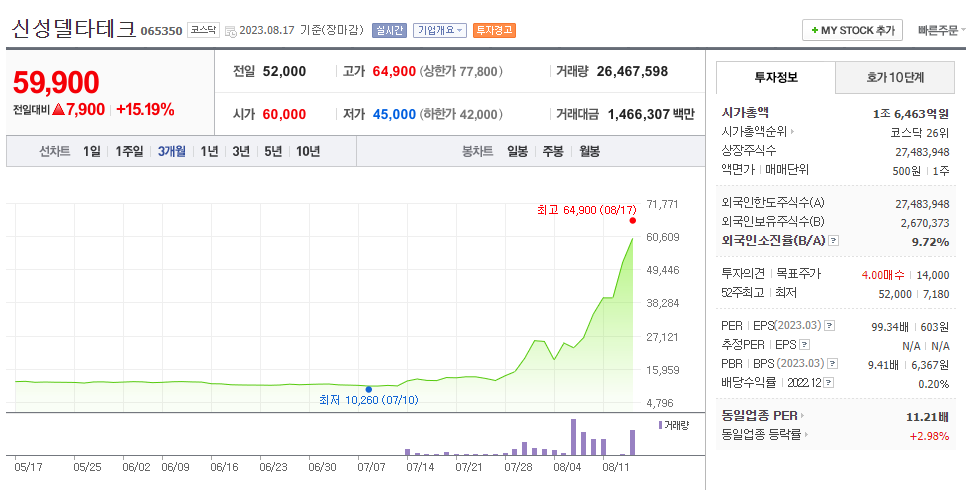
Task: Click the 투자경고 badge
Action: (495, 30)
